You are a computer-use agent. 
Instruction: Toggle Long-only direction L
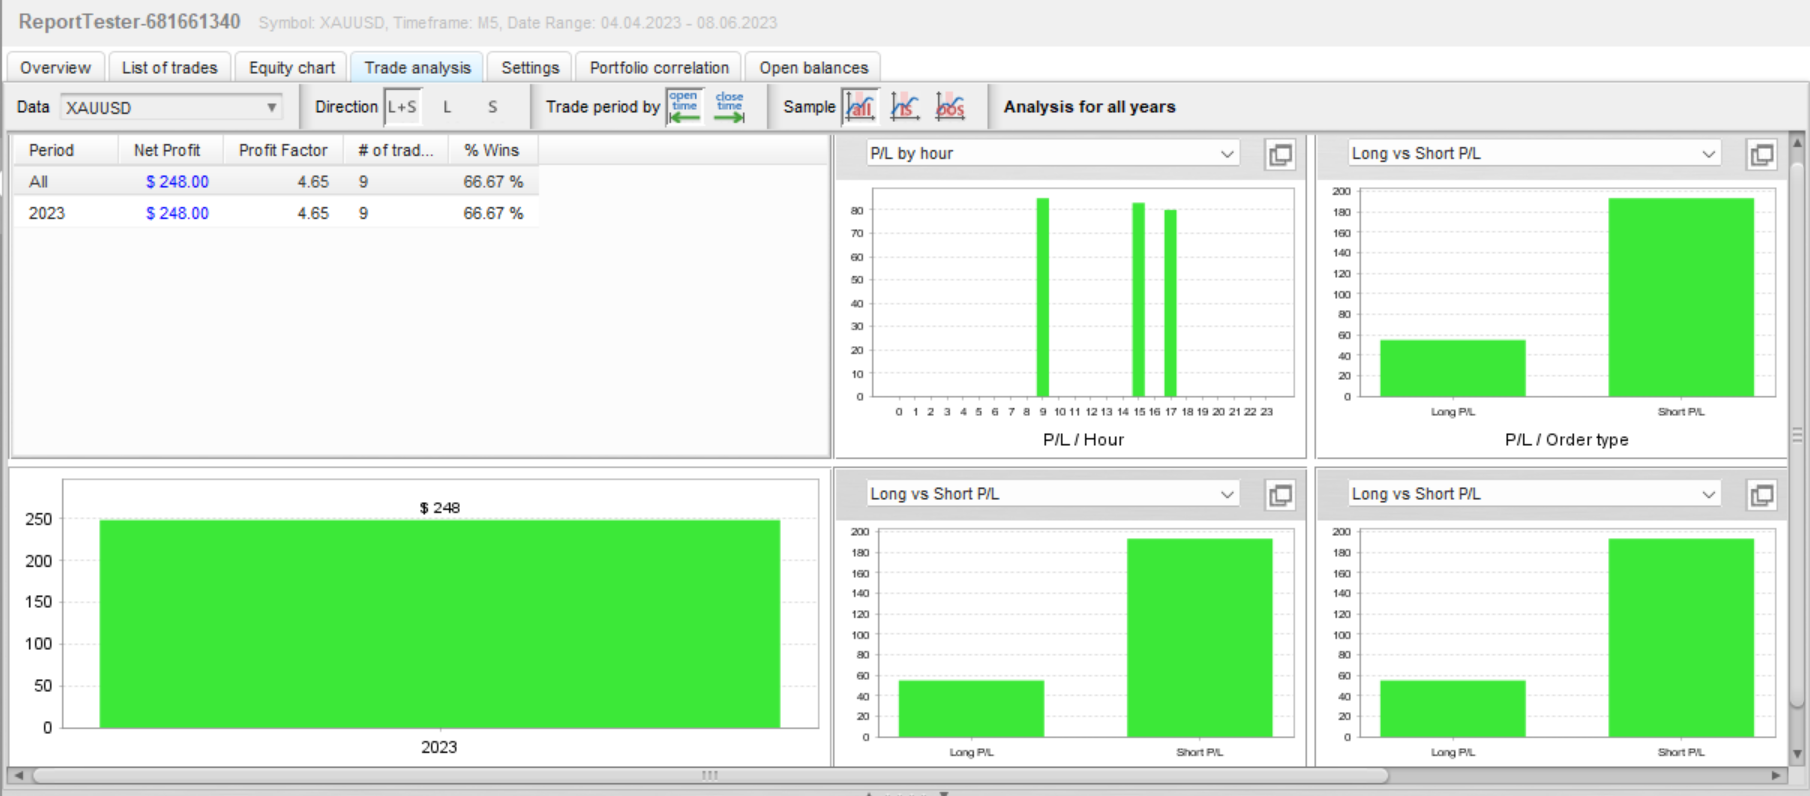(447, 107)
